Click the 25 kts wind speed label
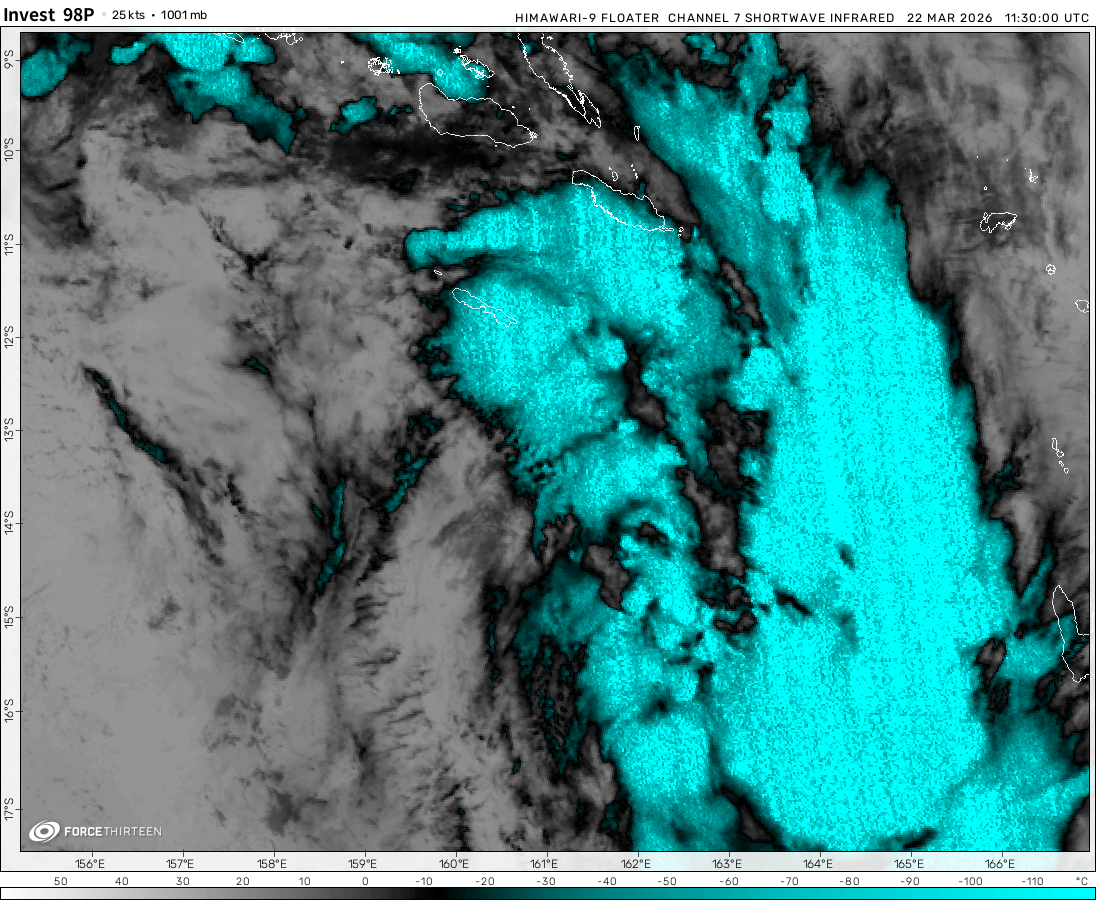 pyautogui.click(x=130, y=15)
